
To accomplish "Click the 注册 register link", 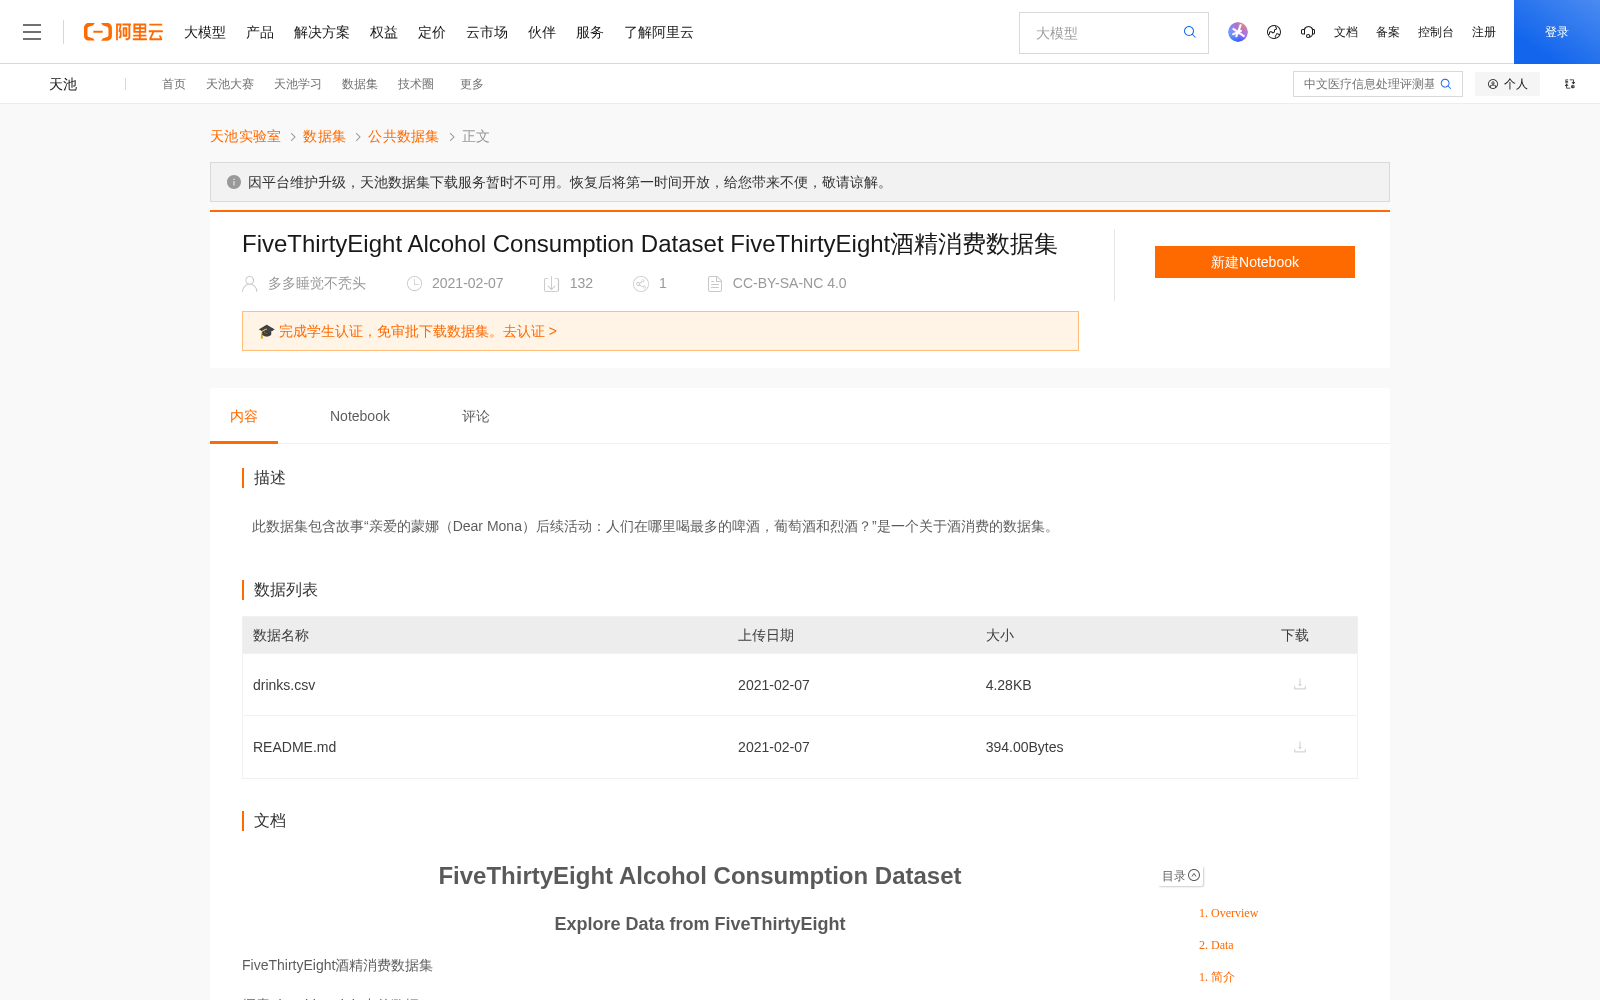I will (1484, 32).
